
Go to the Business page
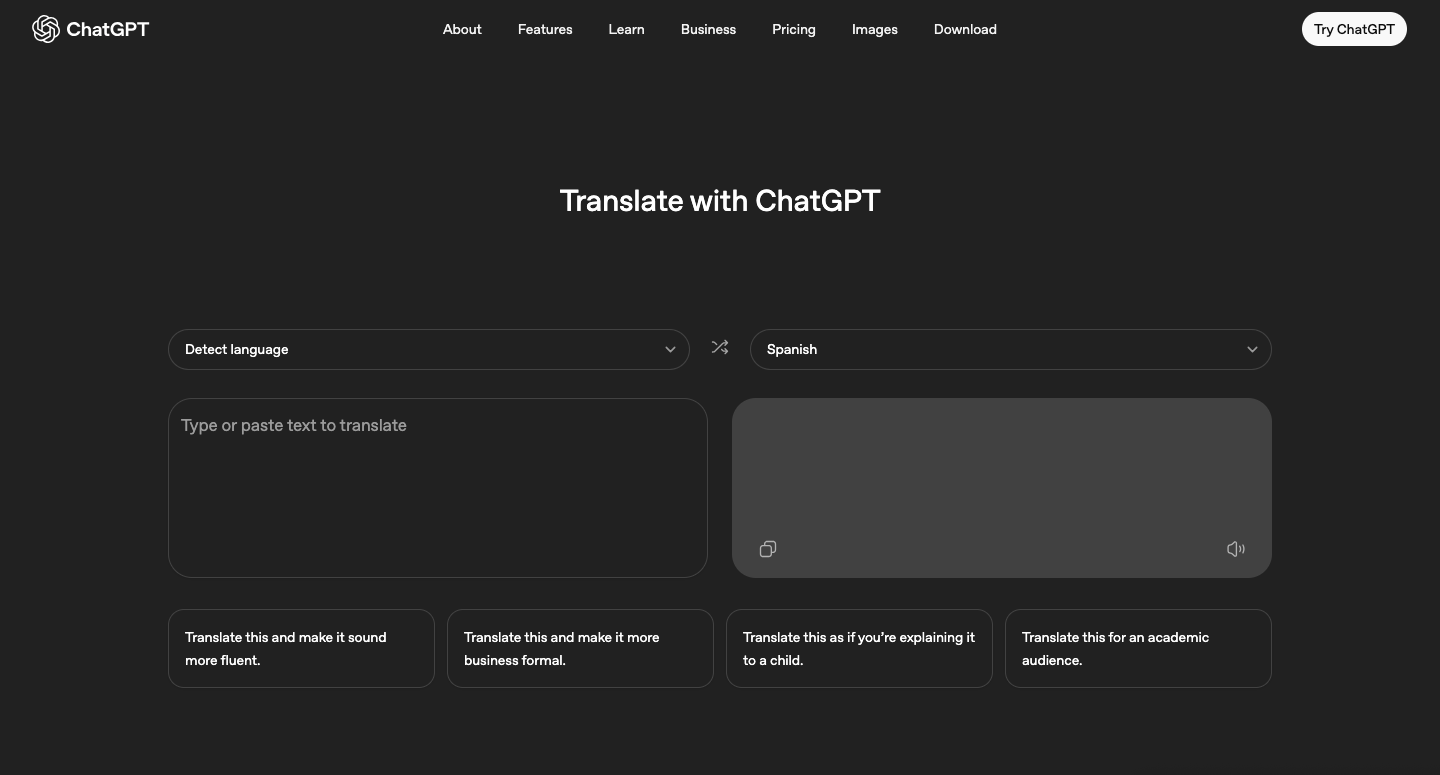click(x=708, y=29)
